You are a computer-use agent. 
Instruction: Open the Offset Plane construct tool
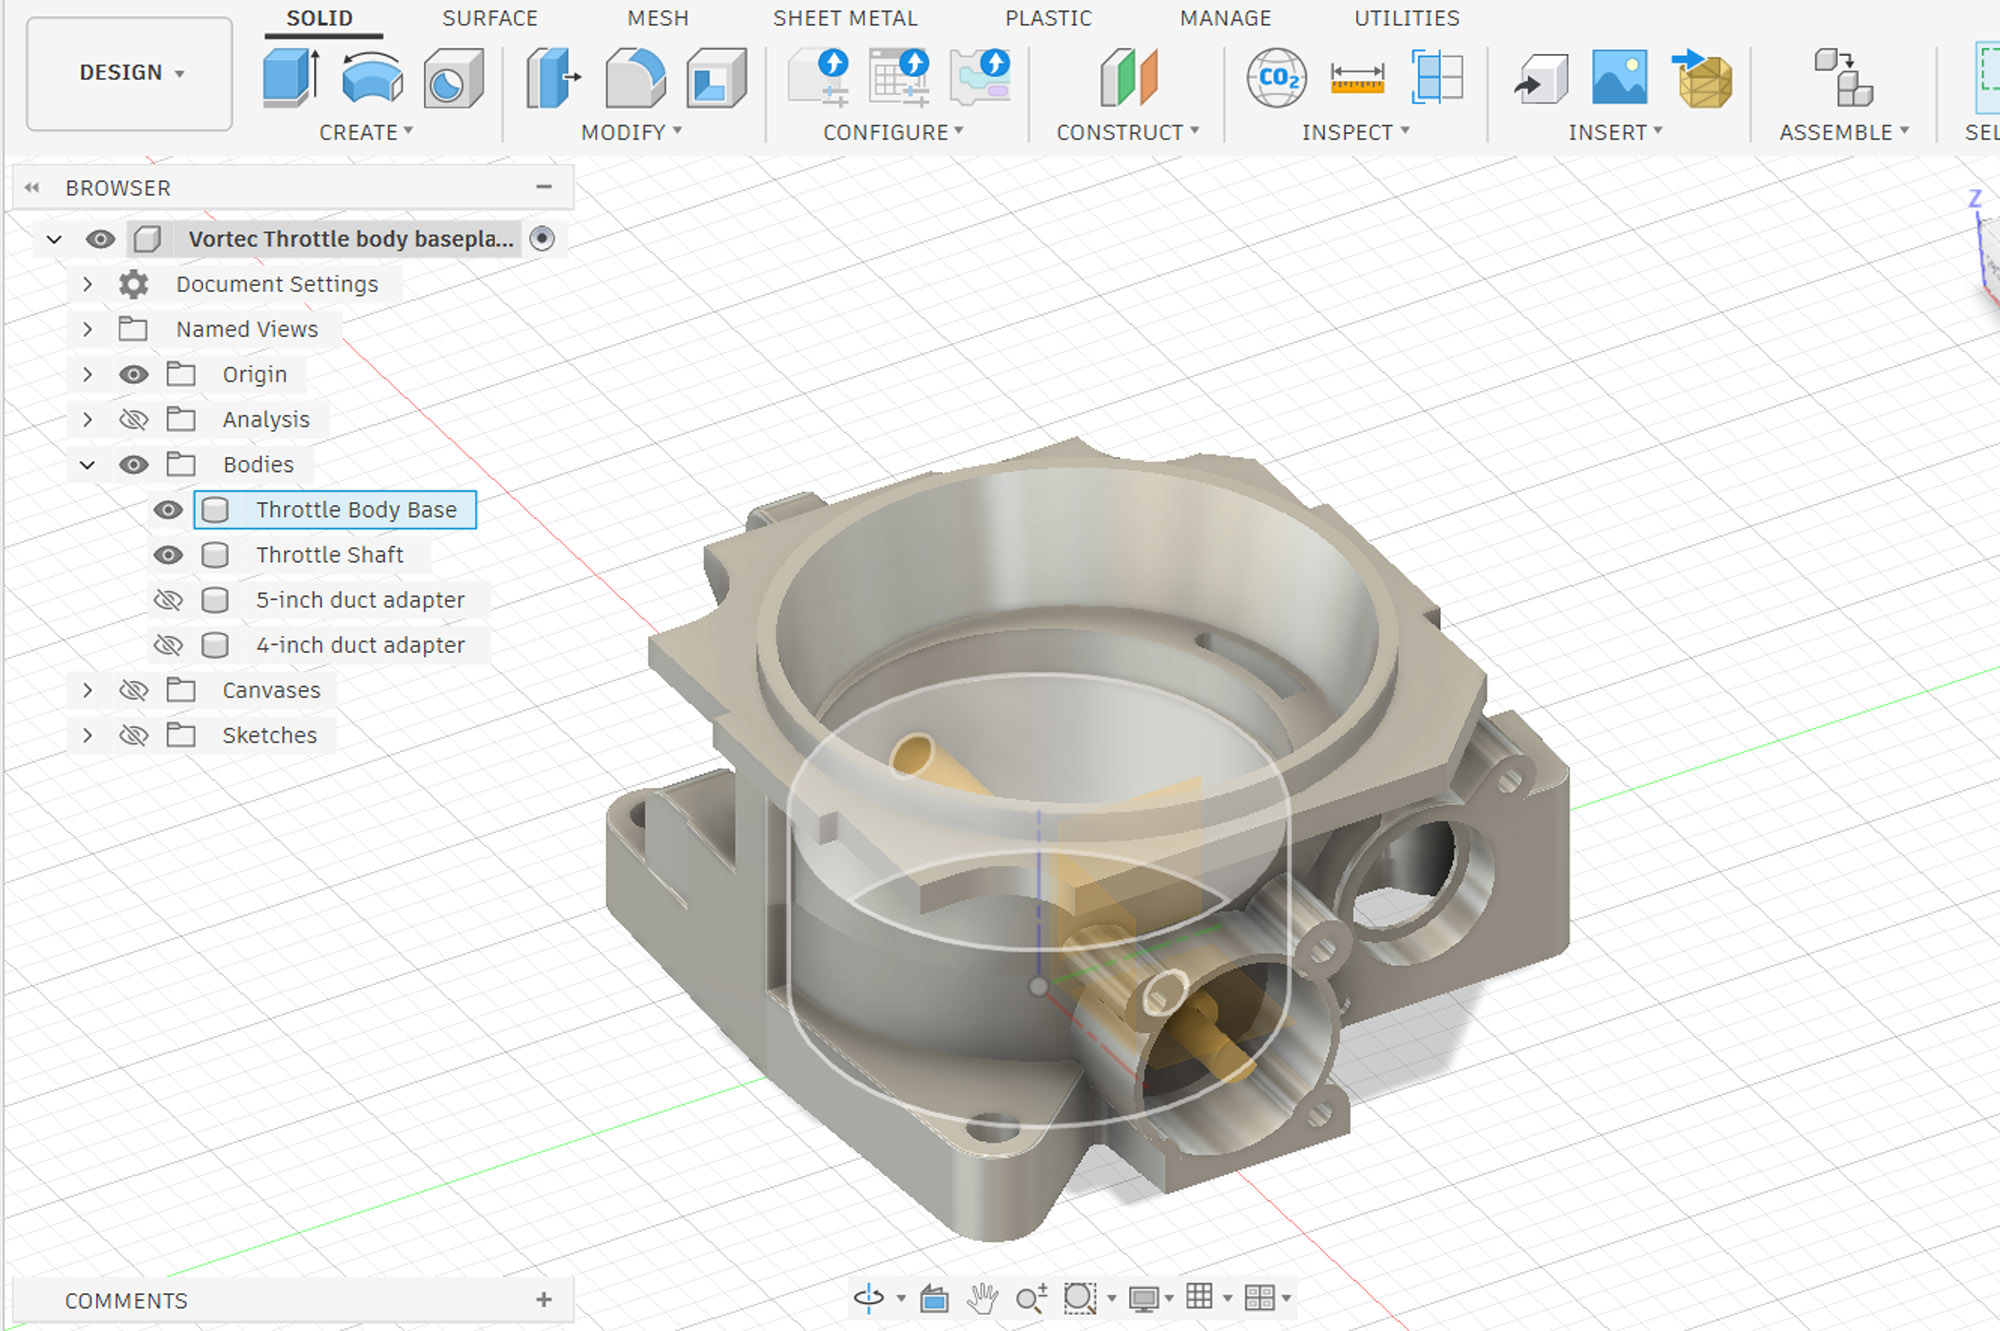pos(1129,77)
